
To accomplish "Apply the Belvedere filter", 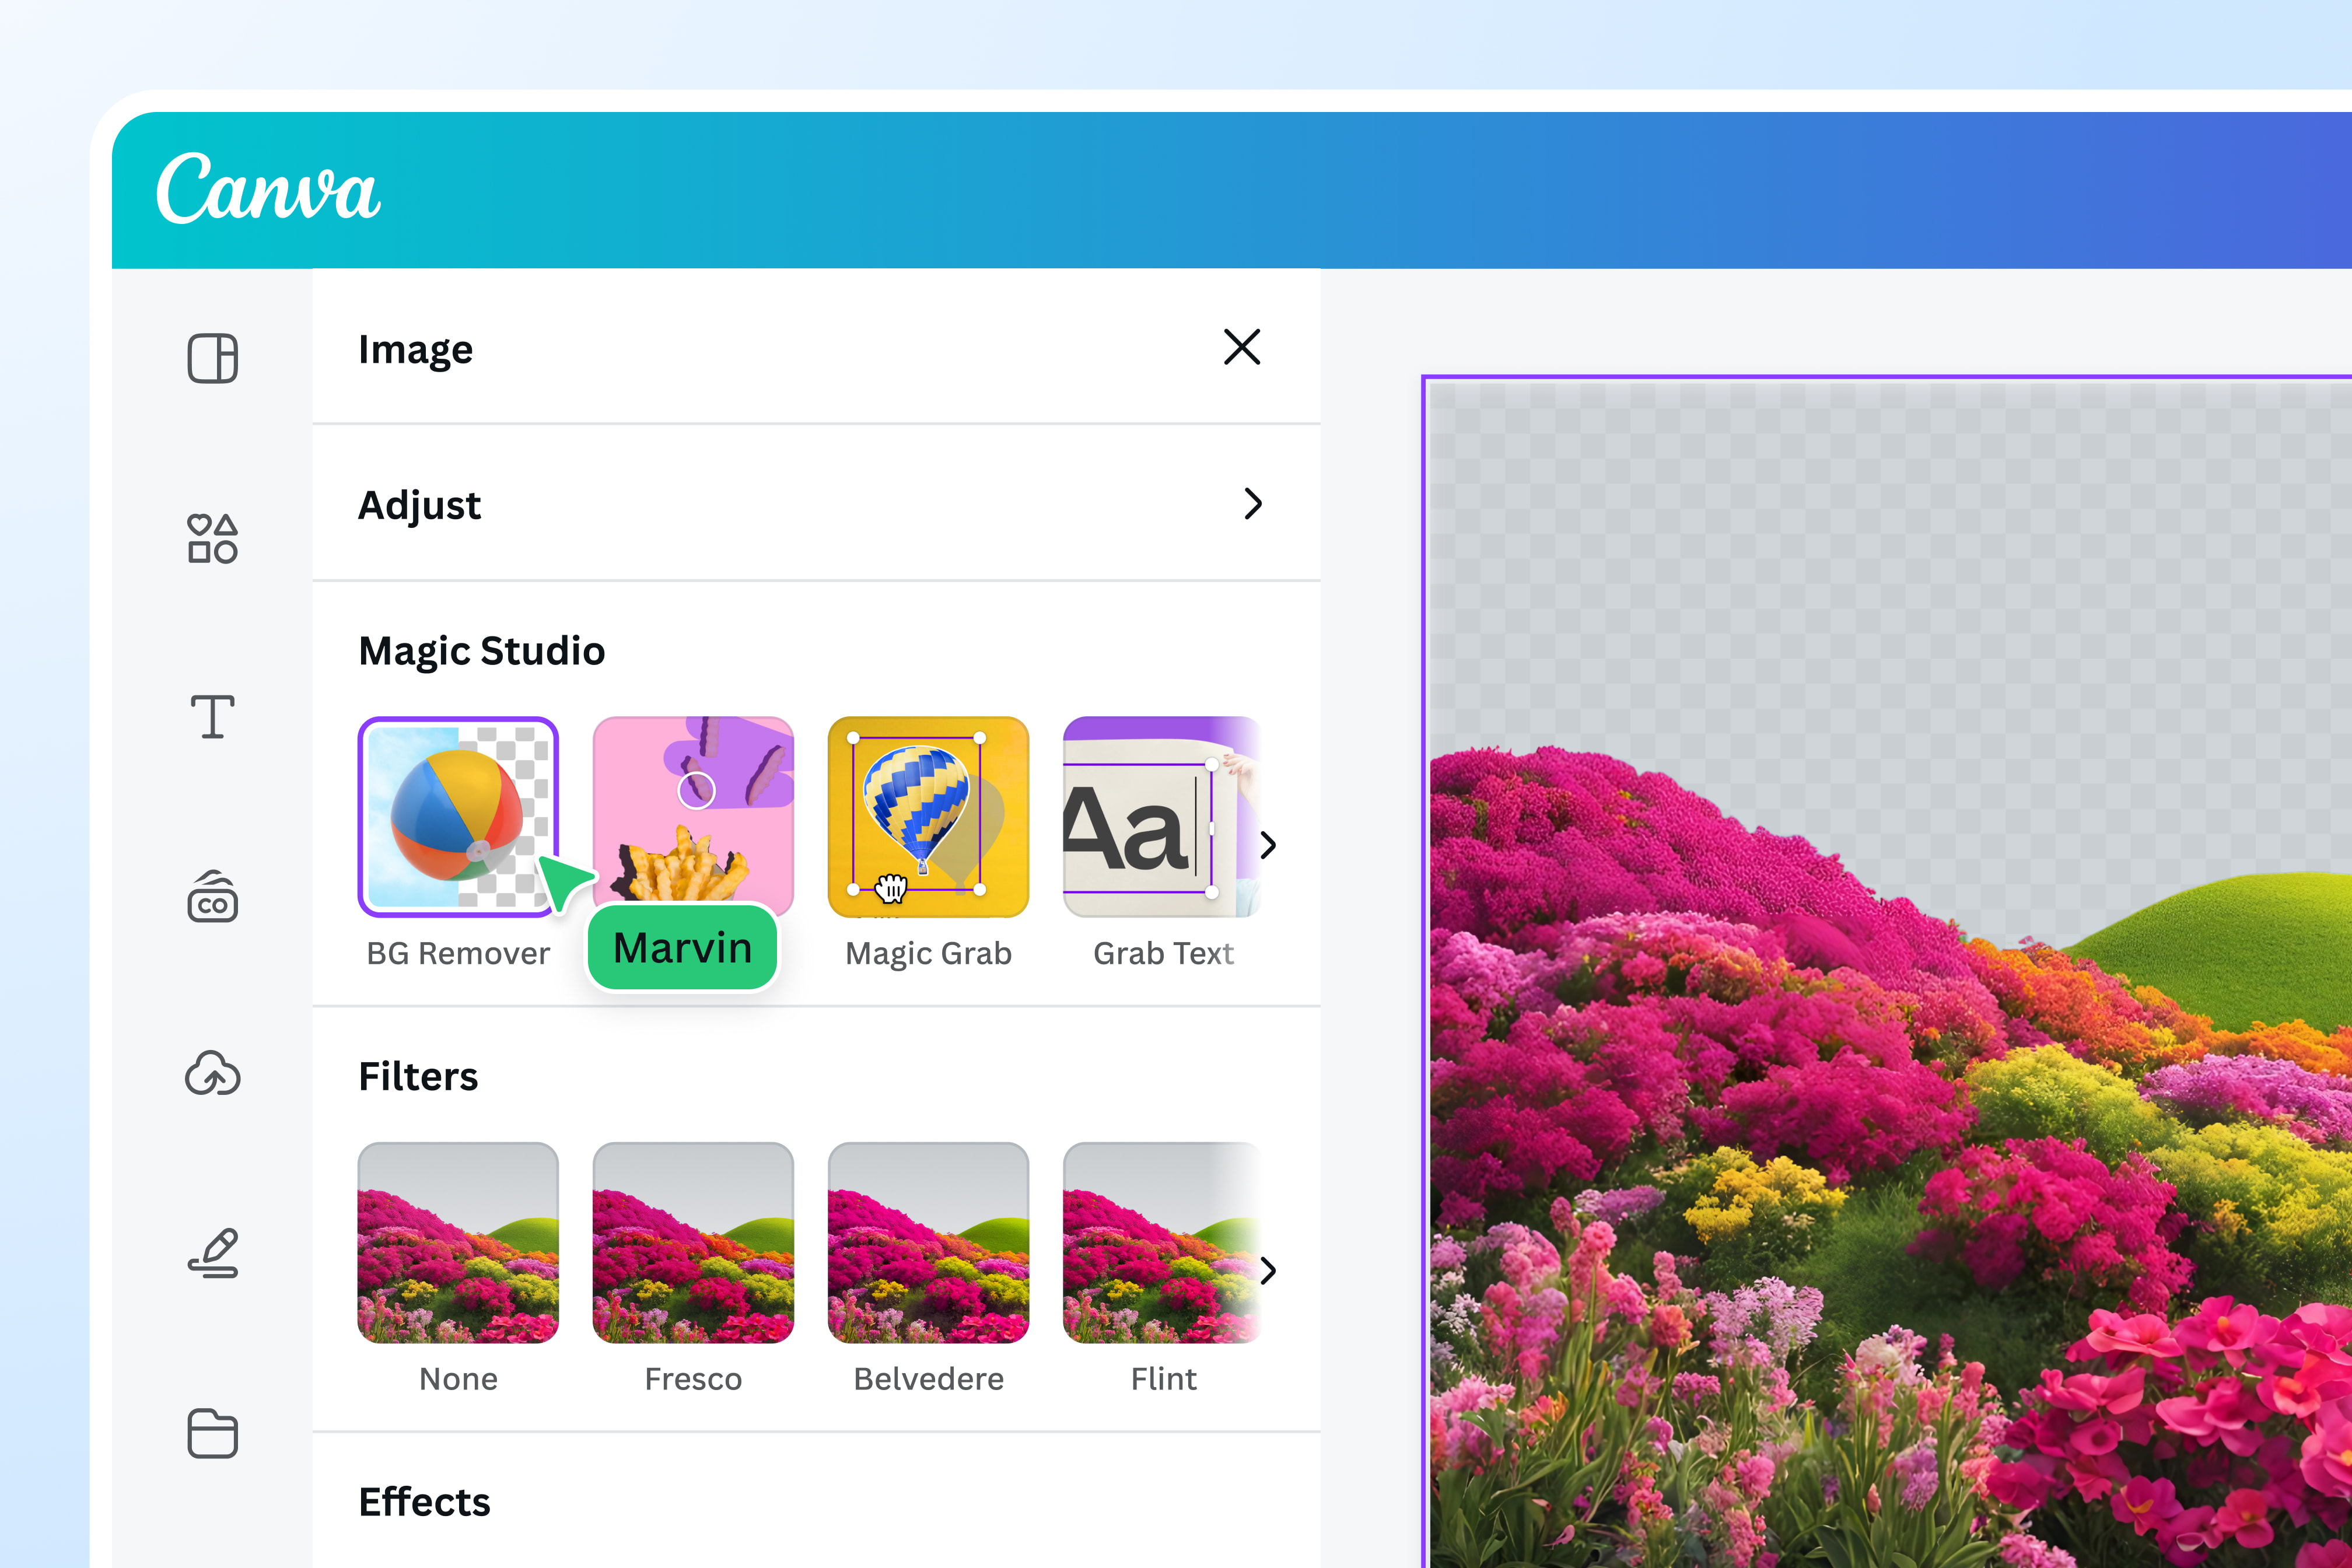I will pos(927,1243).
